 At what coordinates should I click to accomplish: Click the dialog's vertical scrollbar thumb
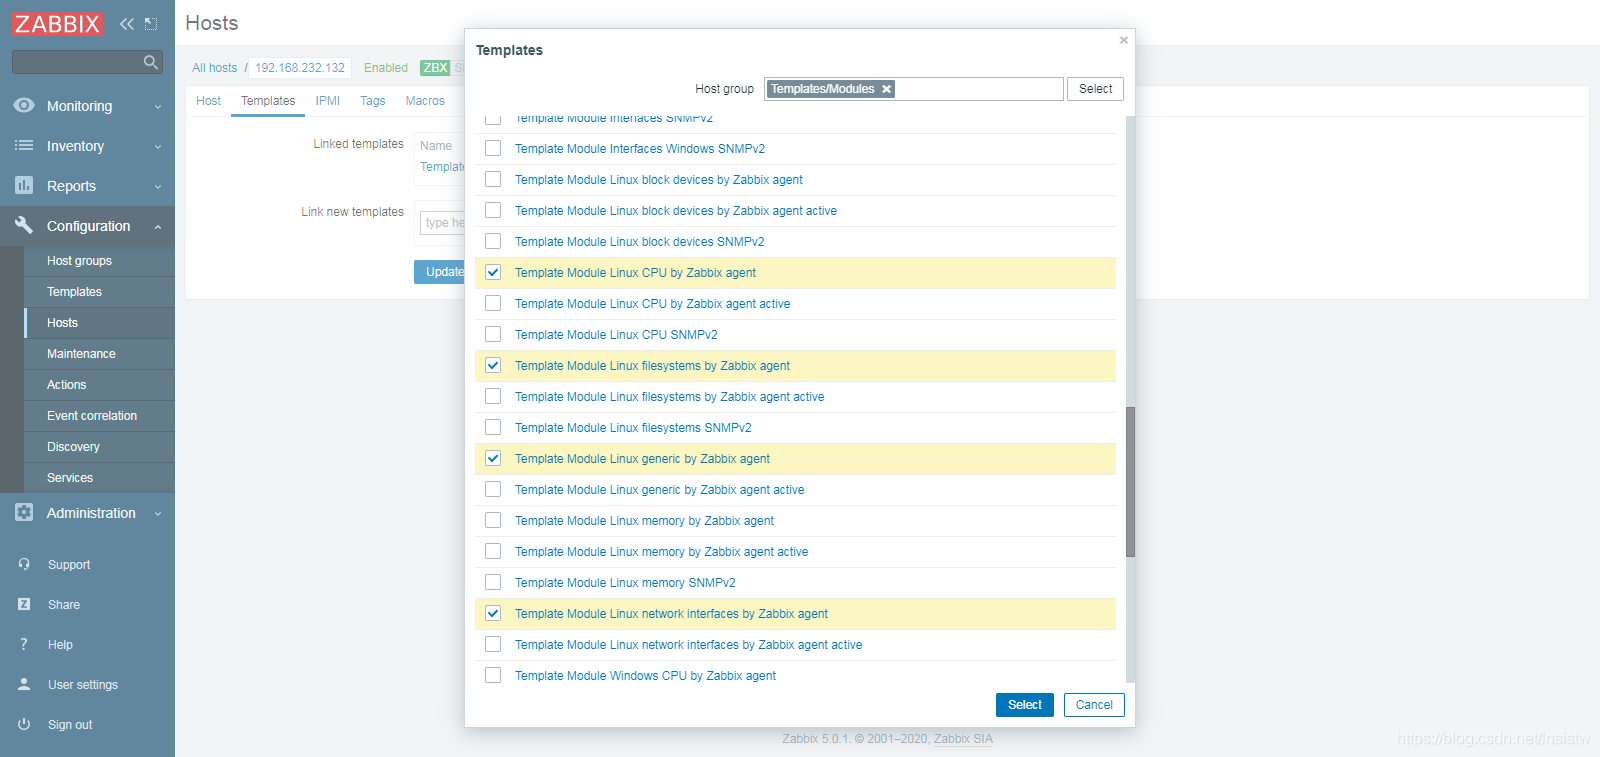coord(1130,481)
